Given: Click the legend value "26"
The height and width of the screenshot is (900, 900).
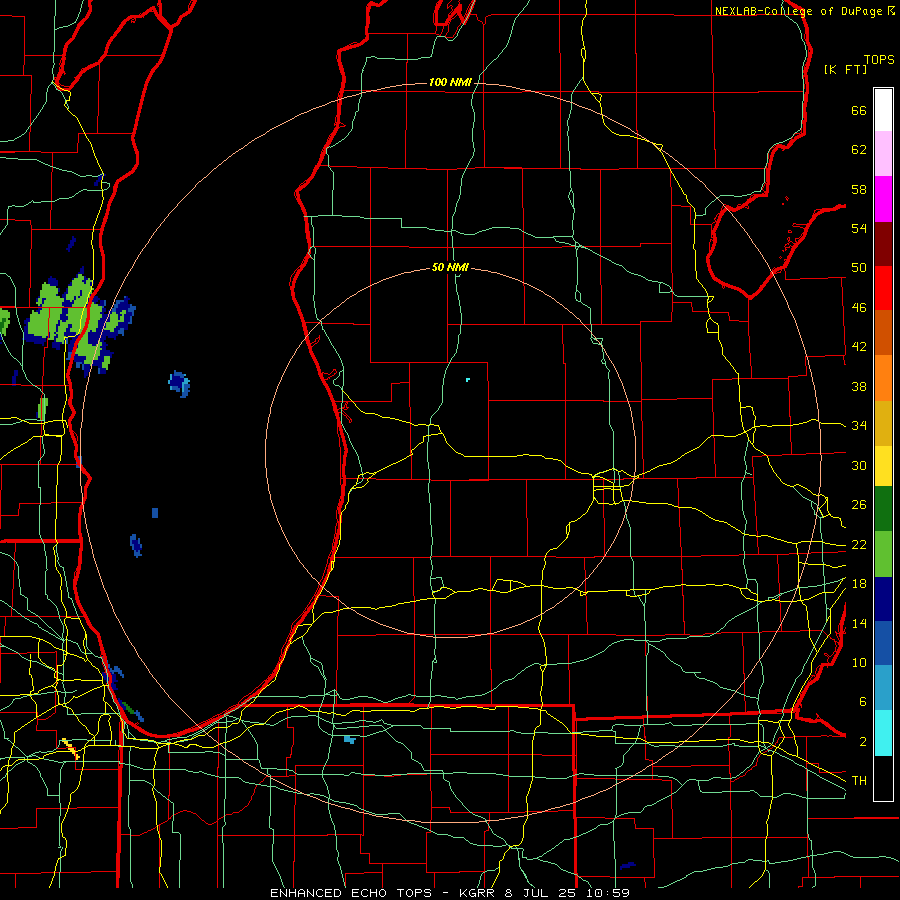Looking at the screenshot, I should (x=859, y=505).
